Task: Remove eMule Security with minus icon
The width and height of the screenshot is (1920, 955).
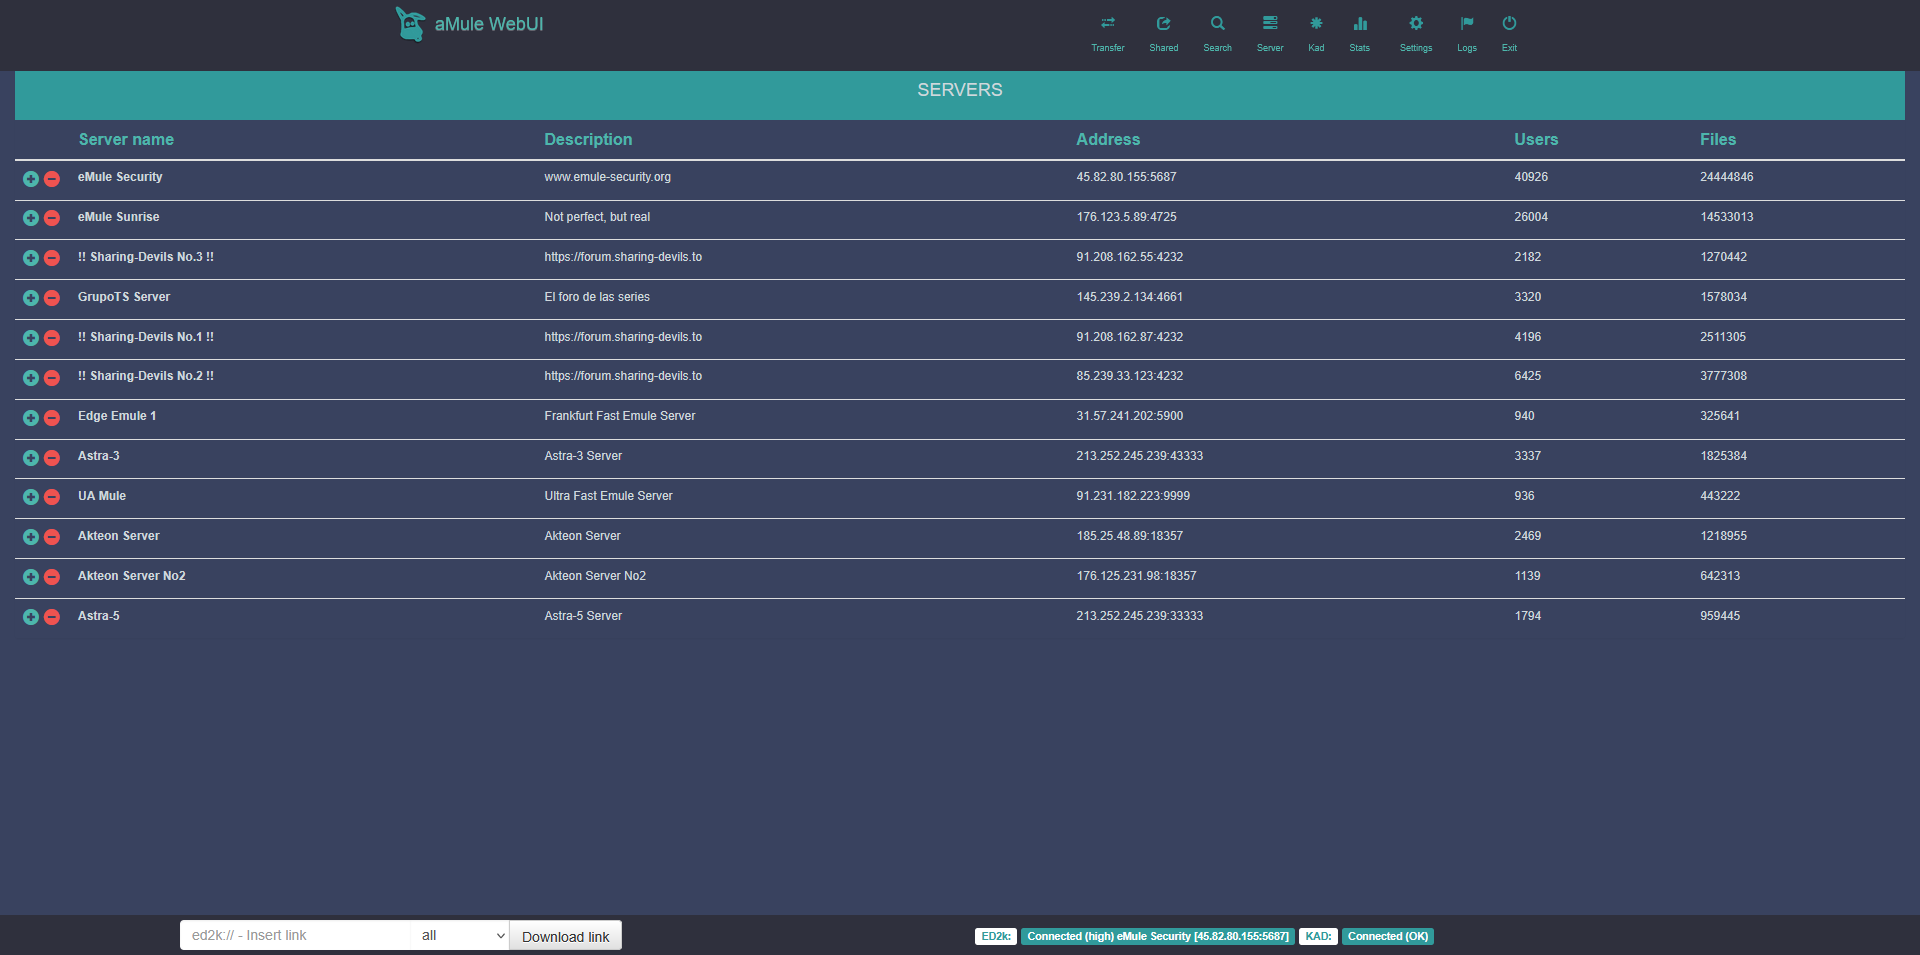Action: pyautogui.click(x=52, y=179)
